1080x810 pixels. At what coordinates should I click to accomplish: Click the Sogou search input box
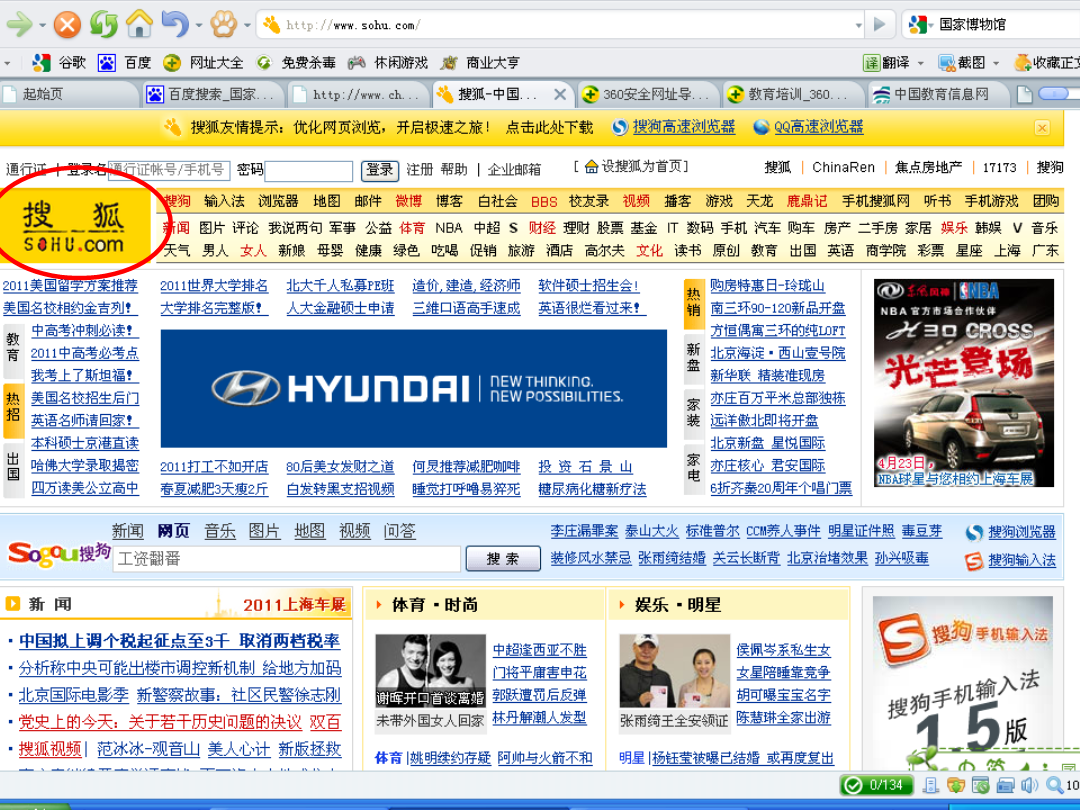(287, 559)
